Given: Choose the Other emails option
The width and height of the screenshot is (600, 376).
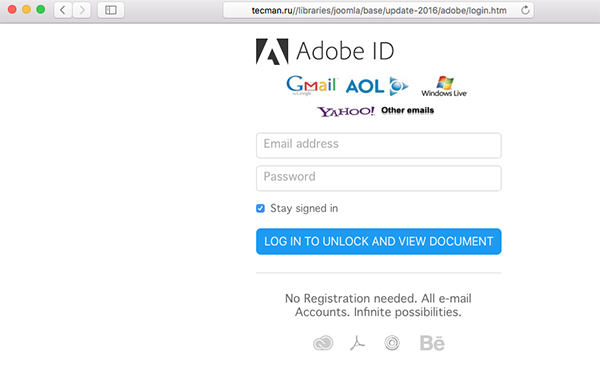Looking at the screenshot, I should (x=408, y=110).
